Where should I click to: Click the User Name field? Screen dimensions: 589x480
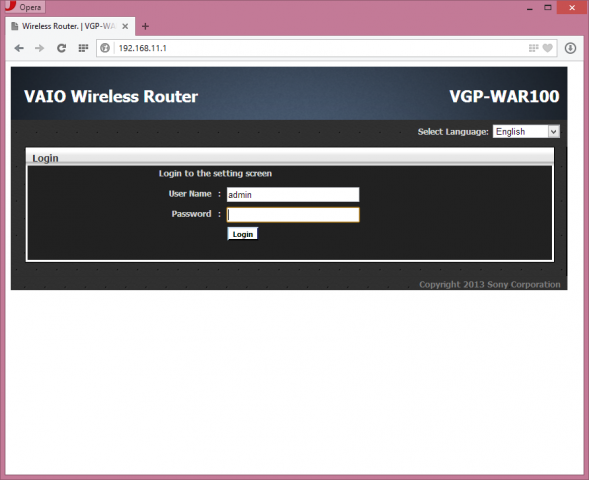point(293,195)
